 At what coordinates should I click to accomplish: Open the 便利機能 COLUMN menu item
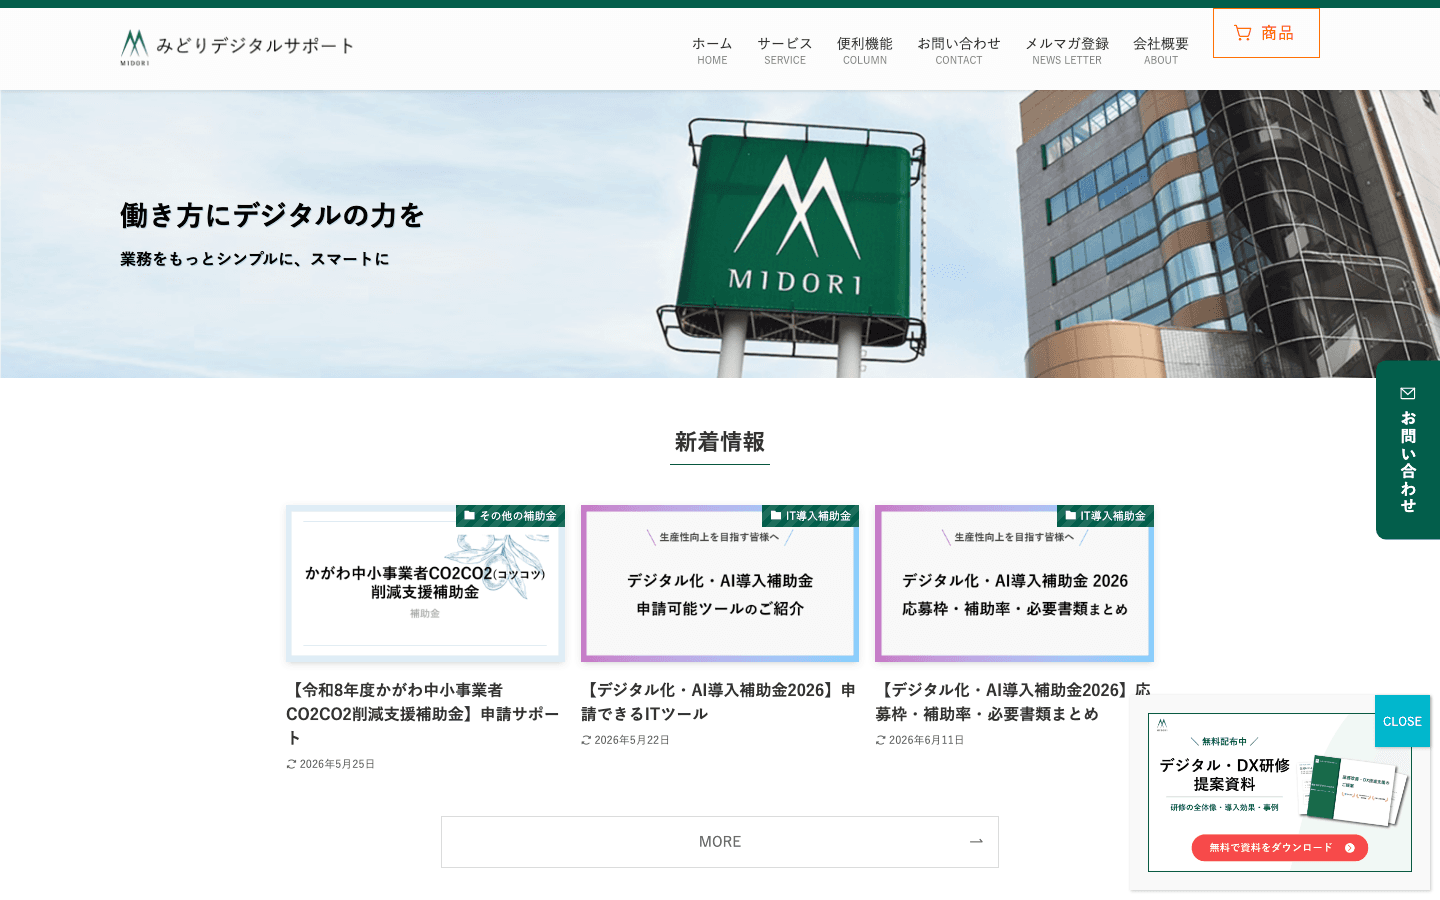865,50
